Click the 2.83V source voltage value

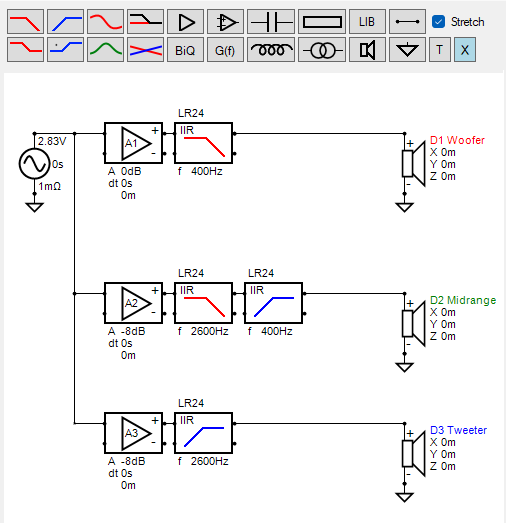pyautogui.click(x=52, y=141)
